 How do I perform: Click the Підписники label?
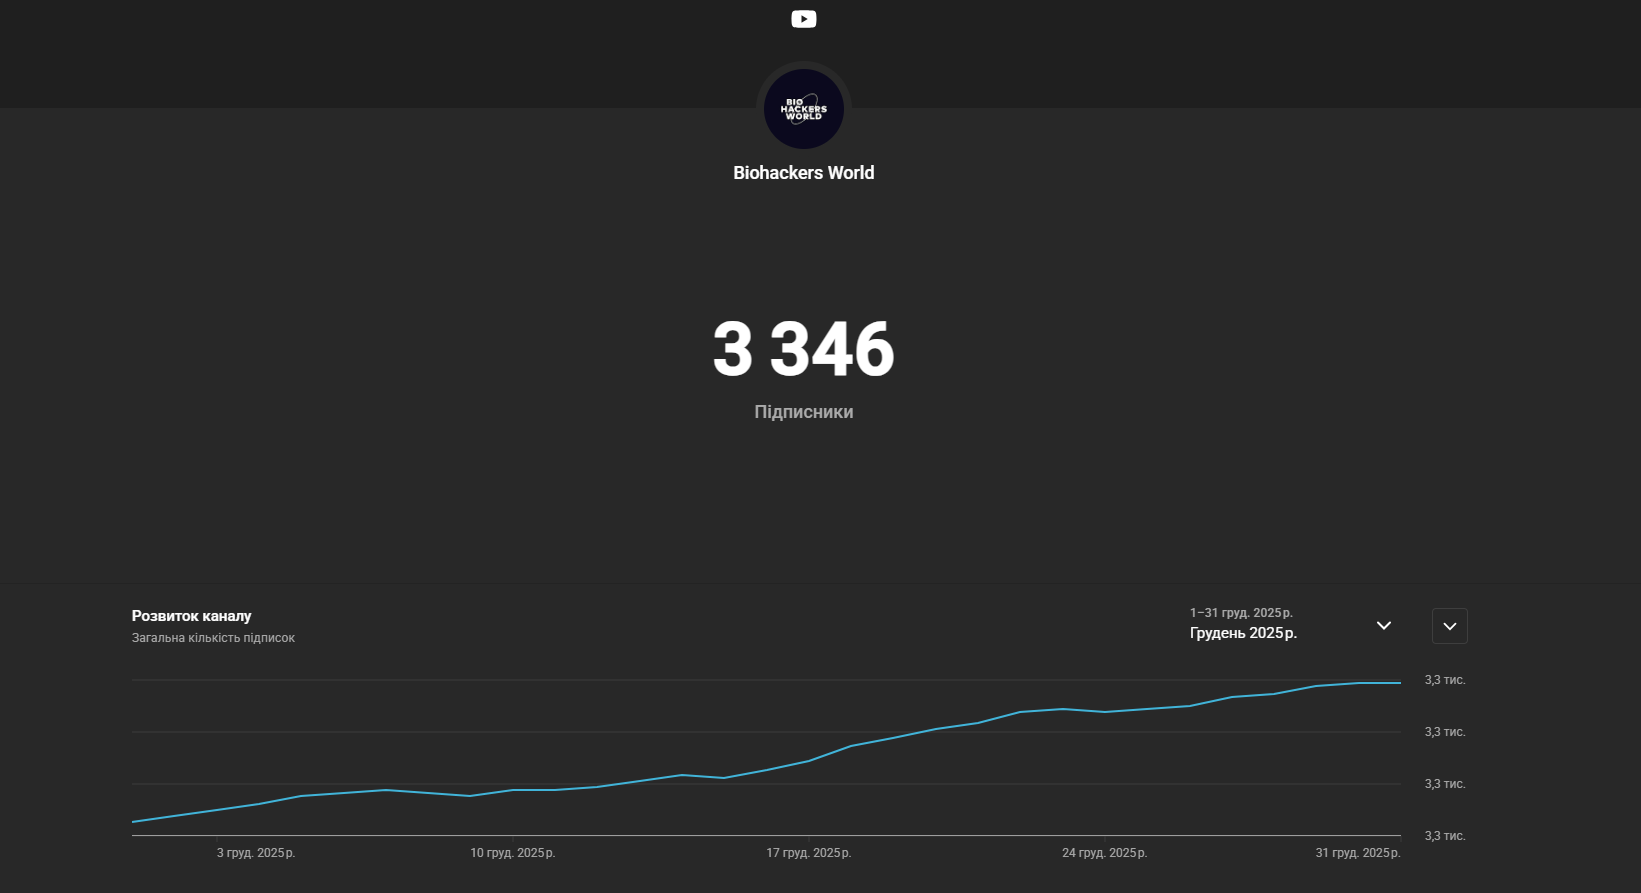pos(804,412)
